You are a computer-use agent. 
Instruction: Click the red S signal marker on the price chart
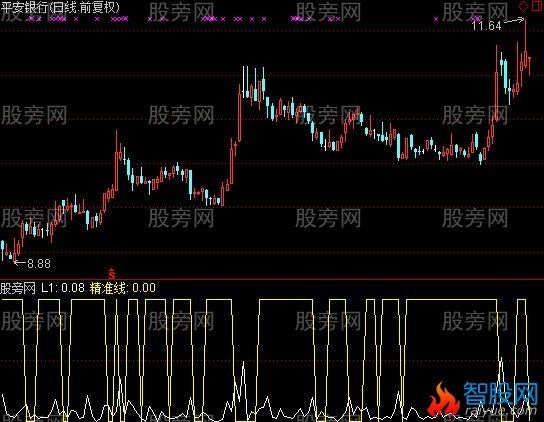[112, 274]
